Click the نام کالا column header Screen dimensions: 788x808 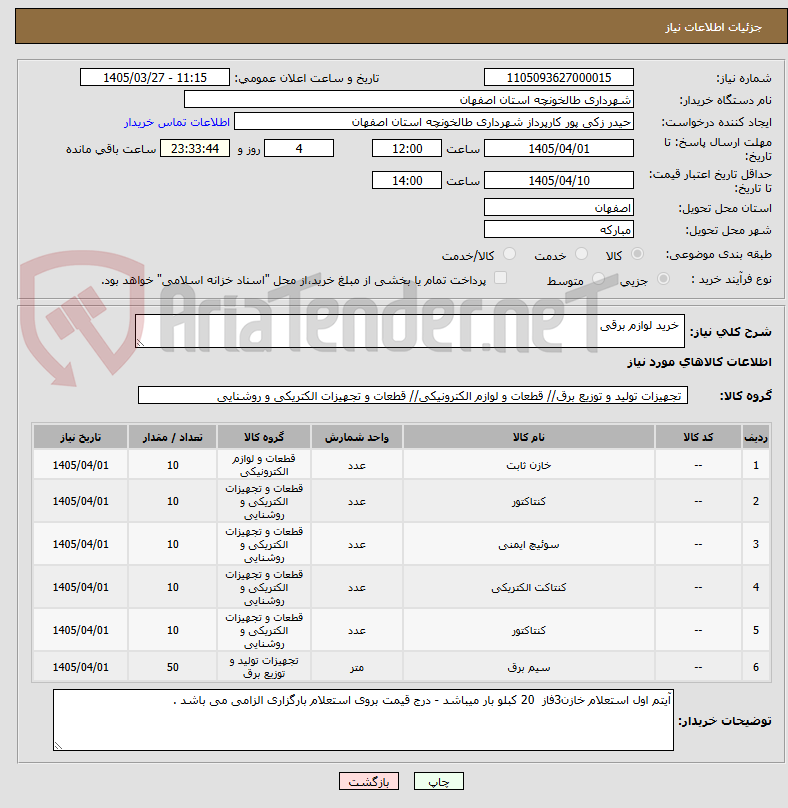point(529,437)
